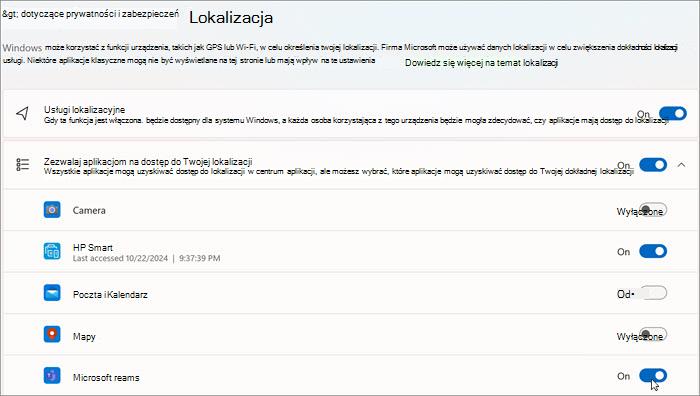The image size is (700, 396).
Task: Select the Usługi lokalizacyjne title text
Action: point(84,109)
